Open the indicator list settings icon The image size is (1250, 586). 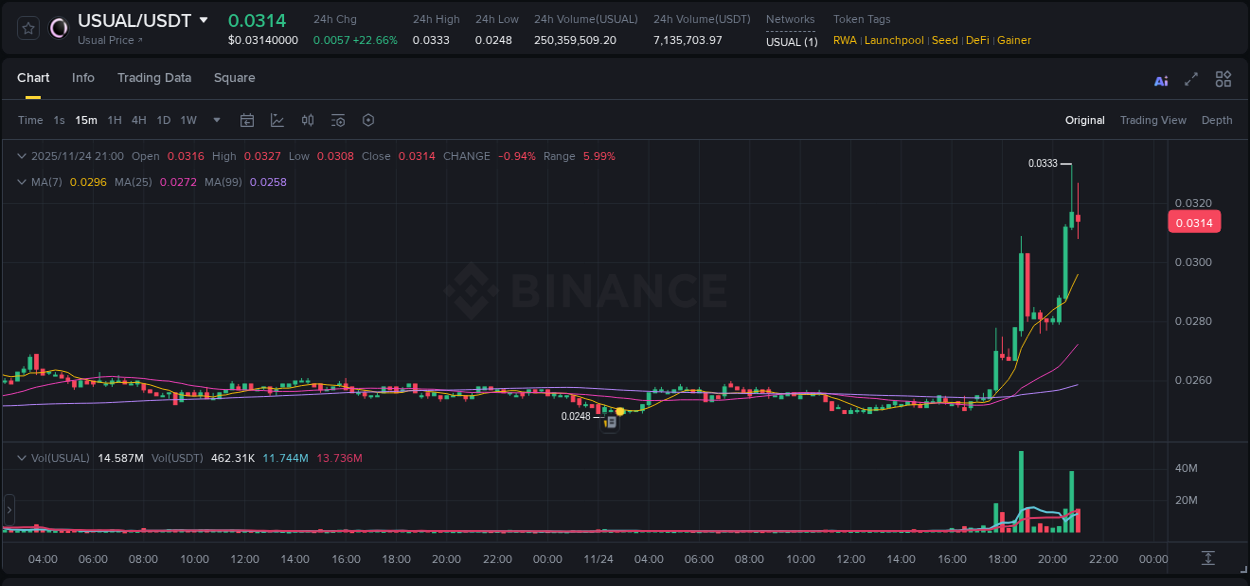(337, 120)
